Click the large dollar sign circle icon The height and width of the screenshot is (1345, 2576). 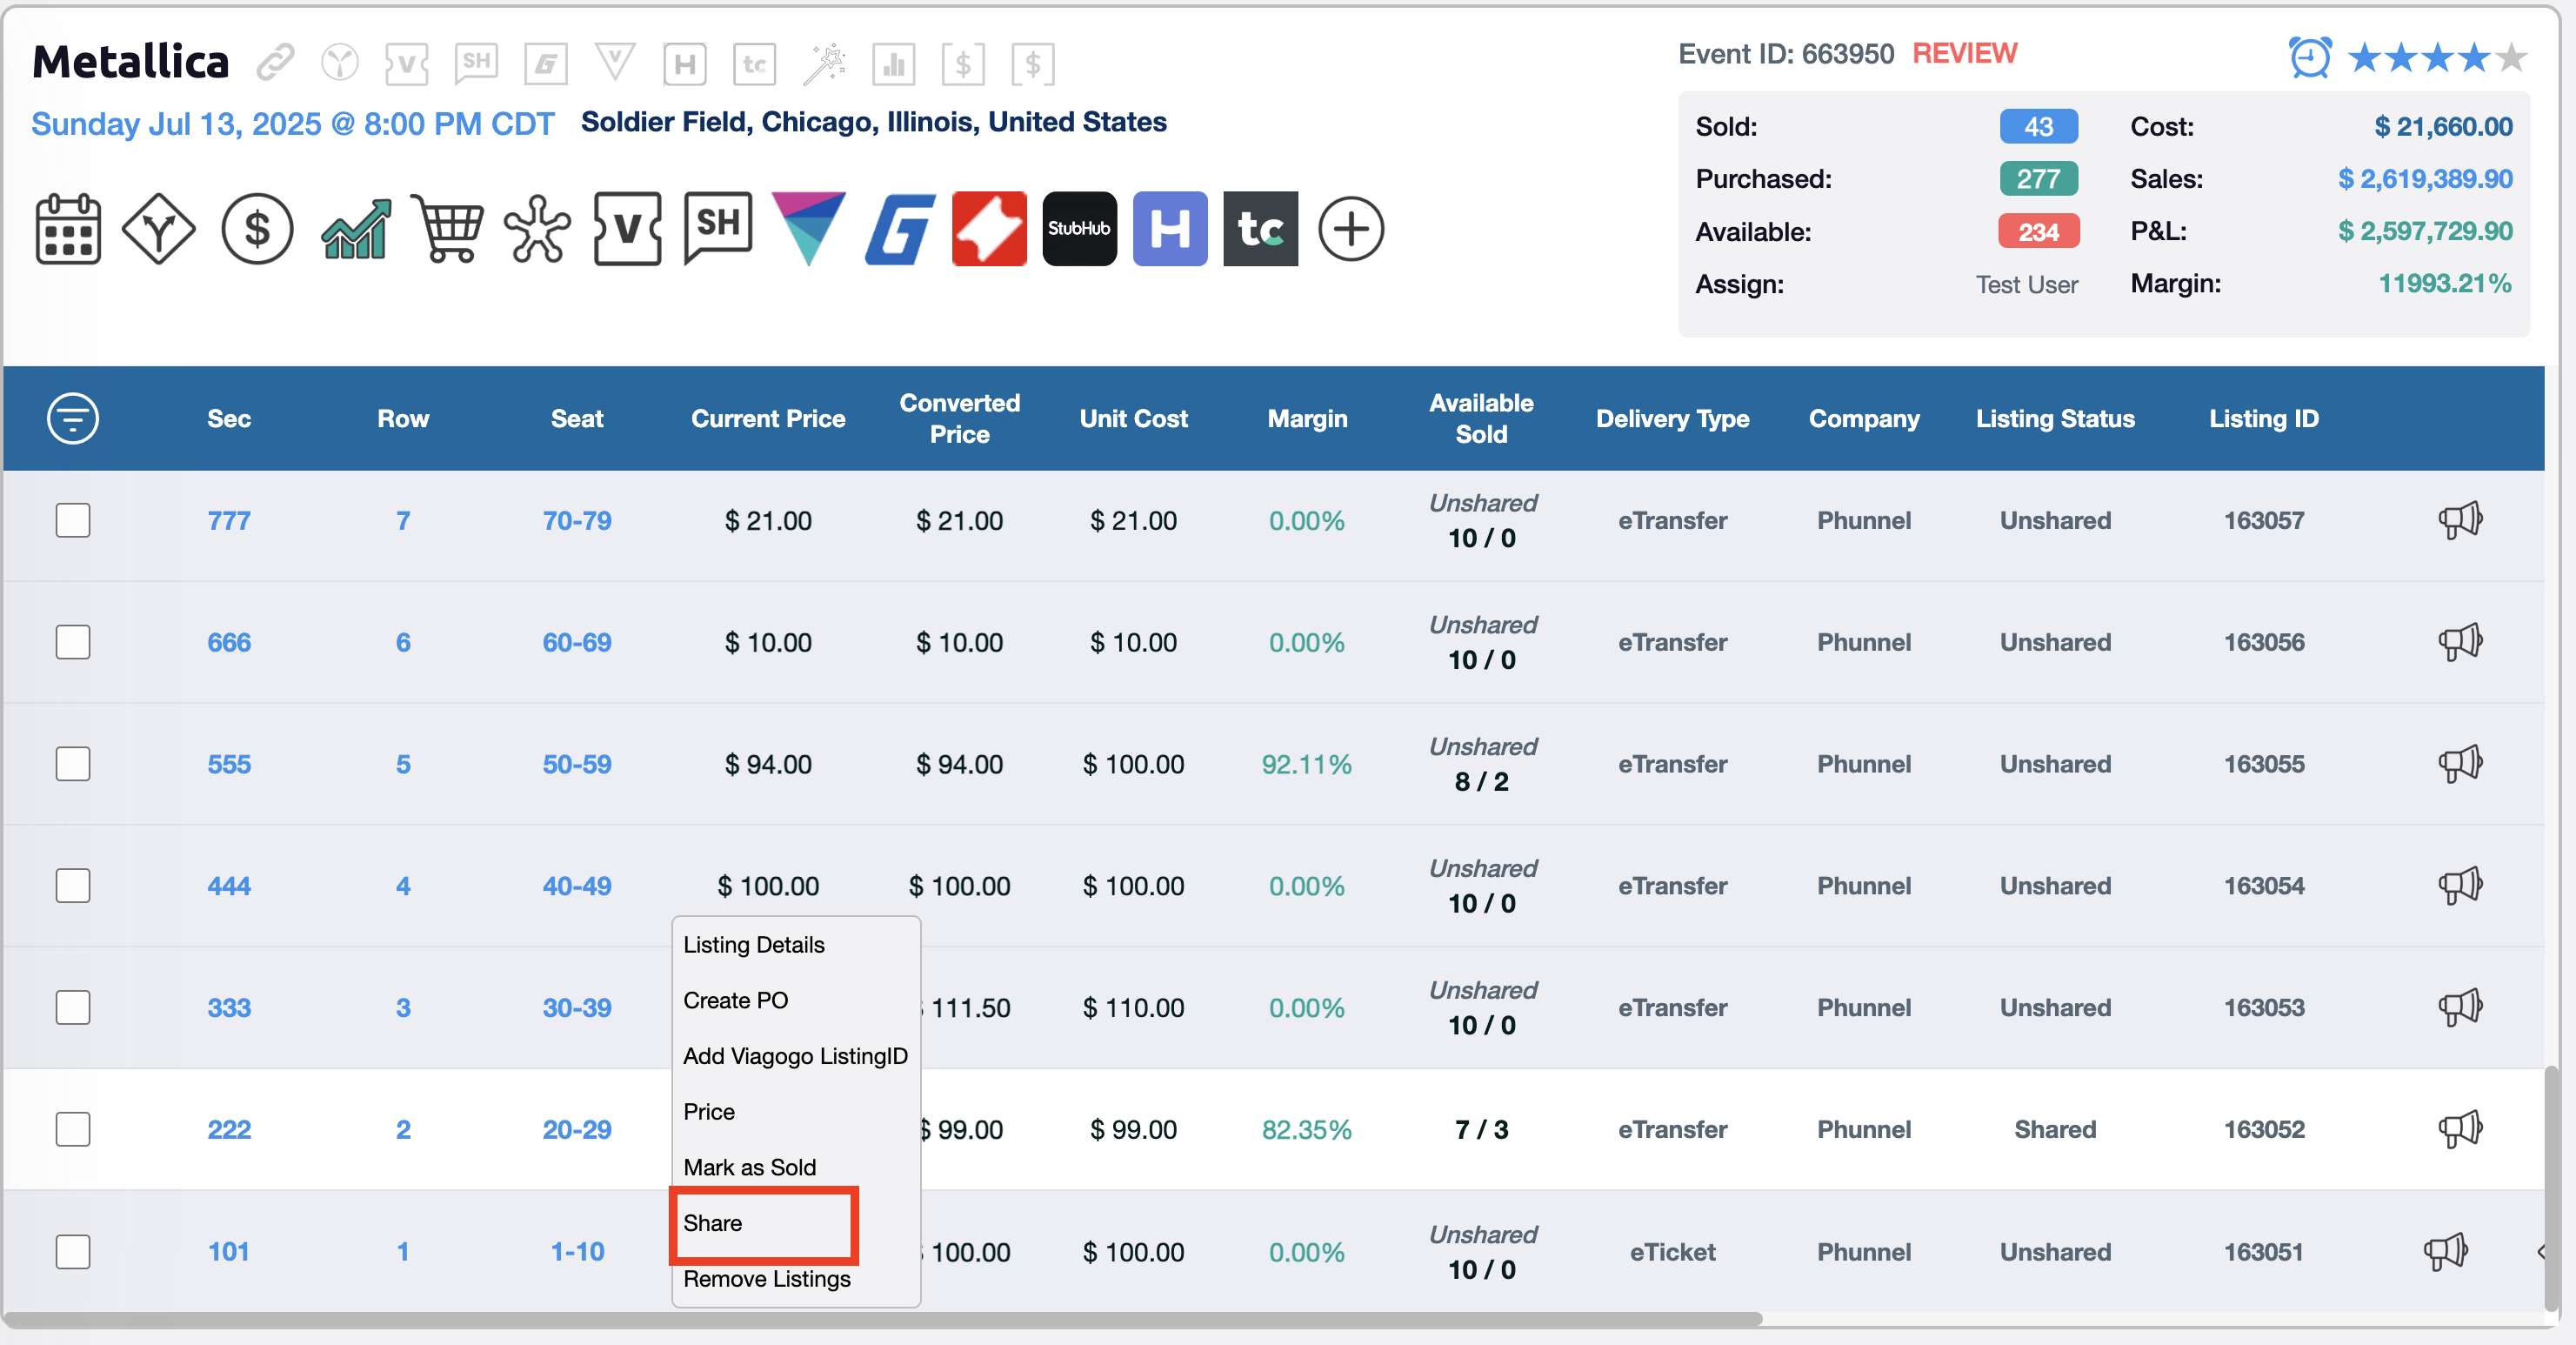257,229
